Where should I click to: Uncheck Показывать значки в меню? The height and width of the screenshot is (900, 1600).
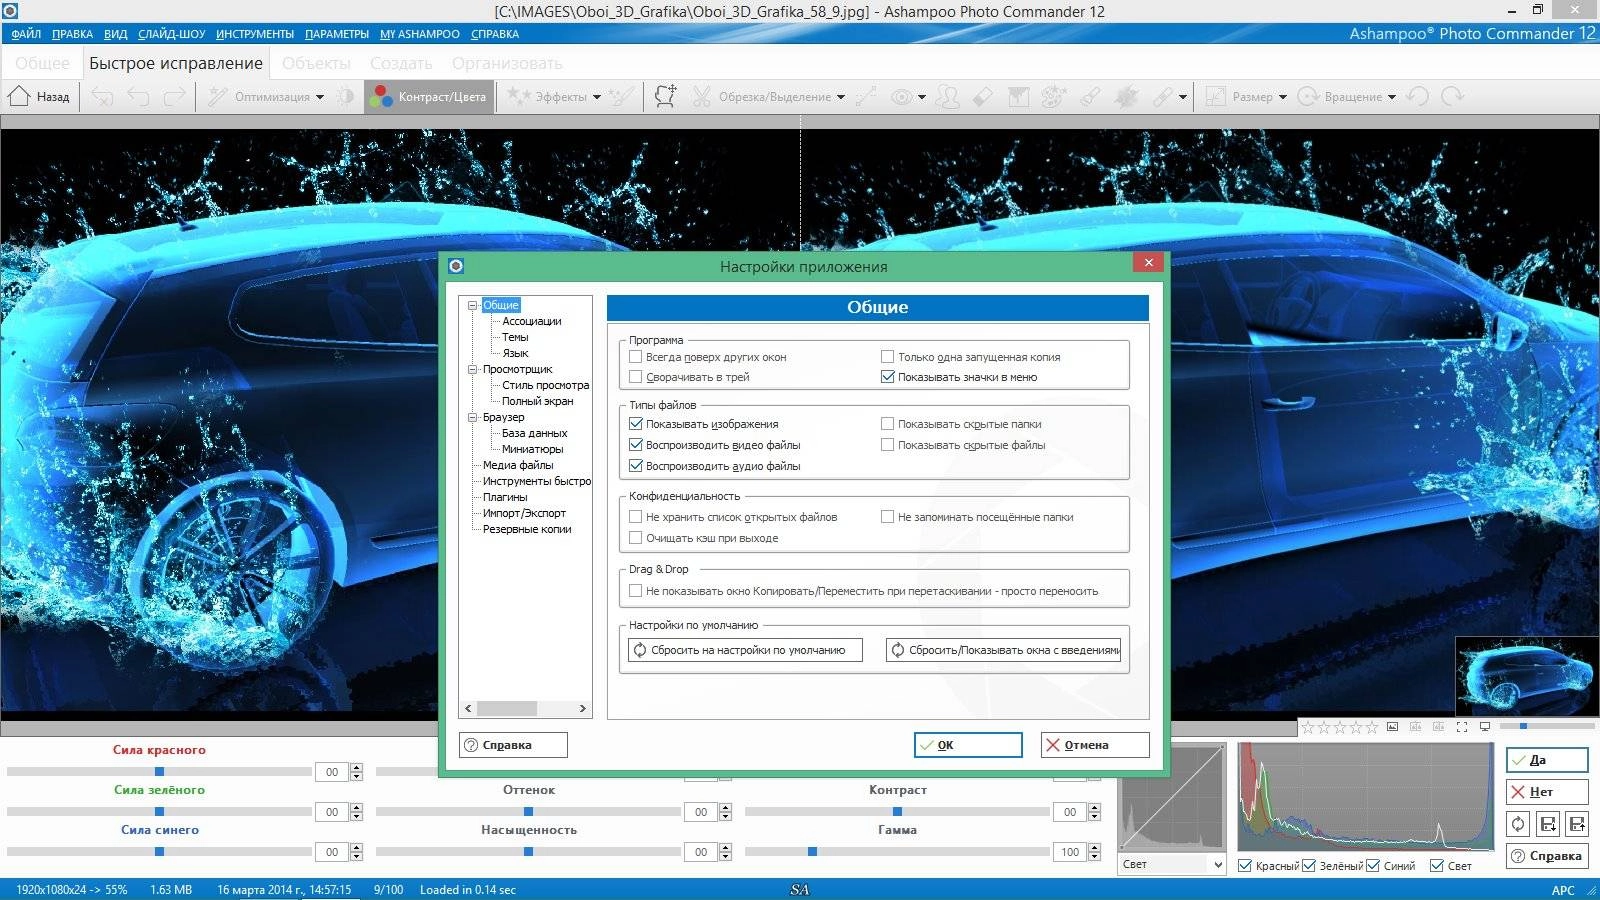(x=887, y=377)
